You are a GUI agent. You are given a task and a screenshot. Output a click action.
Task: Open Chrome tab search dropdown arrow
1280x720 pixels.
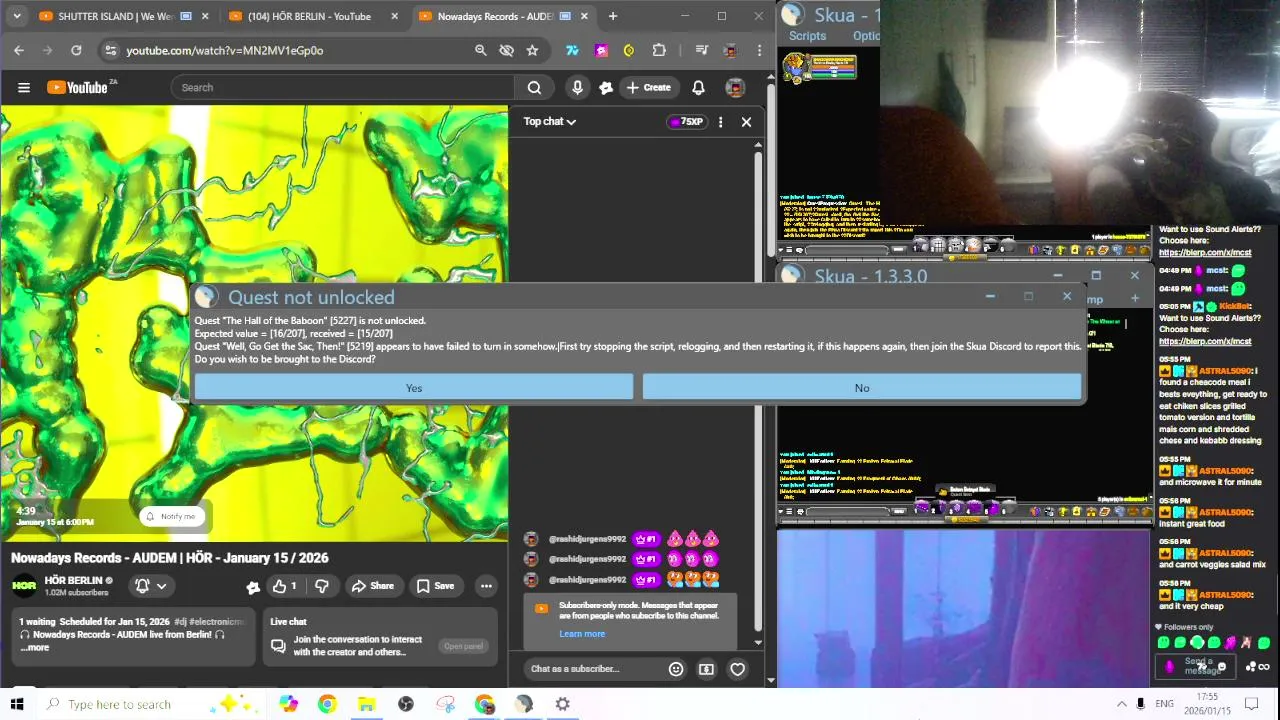click(16, 16)
